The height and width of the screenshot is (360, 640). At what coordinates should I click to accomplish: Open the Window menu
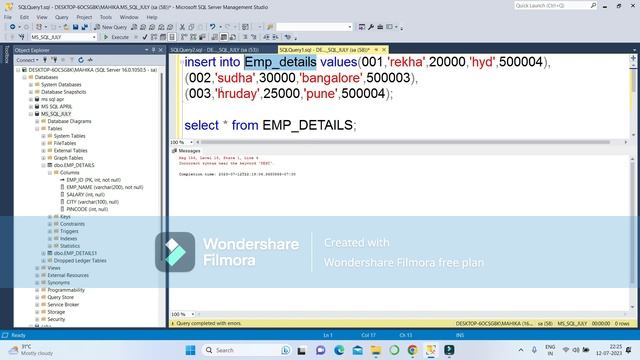coord(129,17)
